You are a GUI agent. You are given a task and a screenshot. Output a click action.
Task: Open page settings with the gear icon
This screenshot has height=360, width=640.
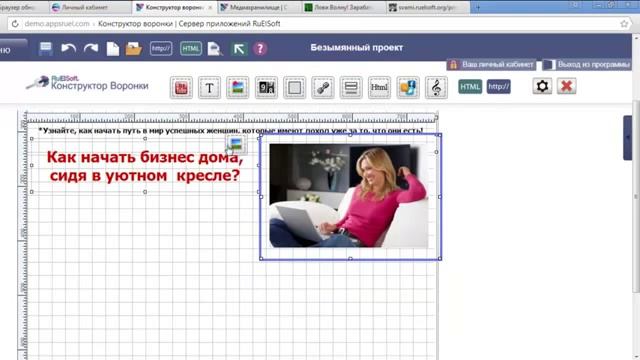tap(542, 86)
